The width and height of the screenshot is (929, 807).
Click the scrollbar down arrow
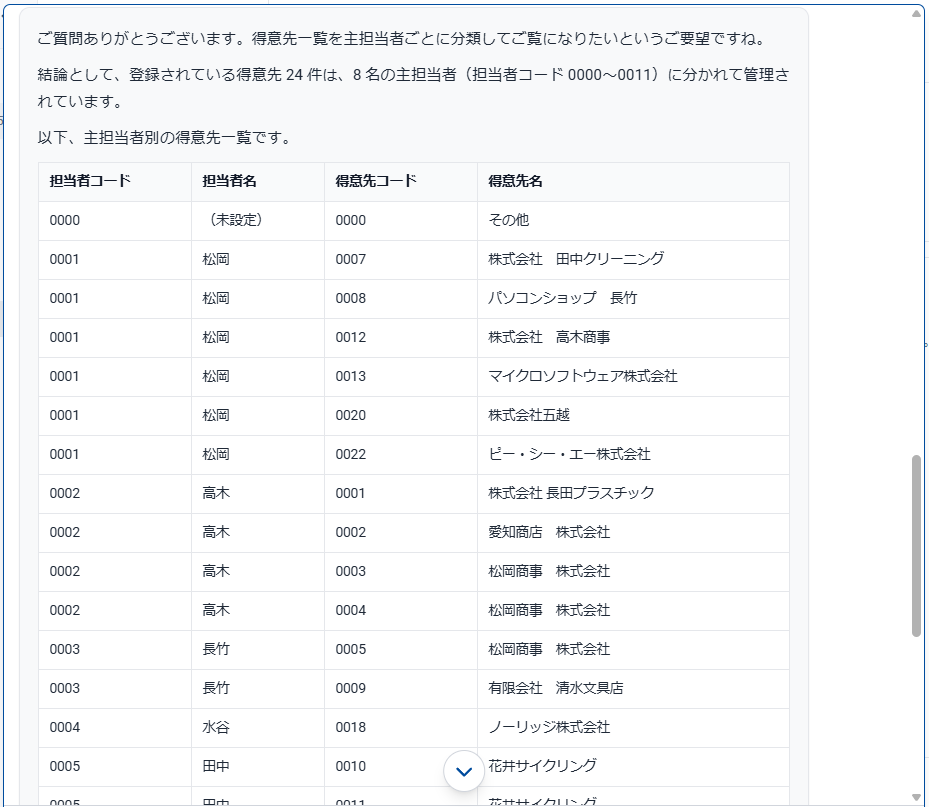click(916, 797)
